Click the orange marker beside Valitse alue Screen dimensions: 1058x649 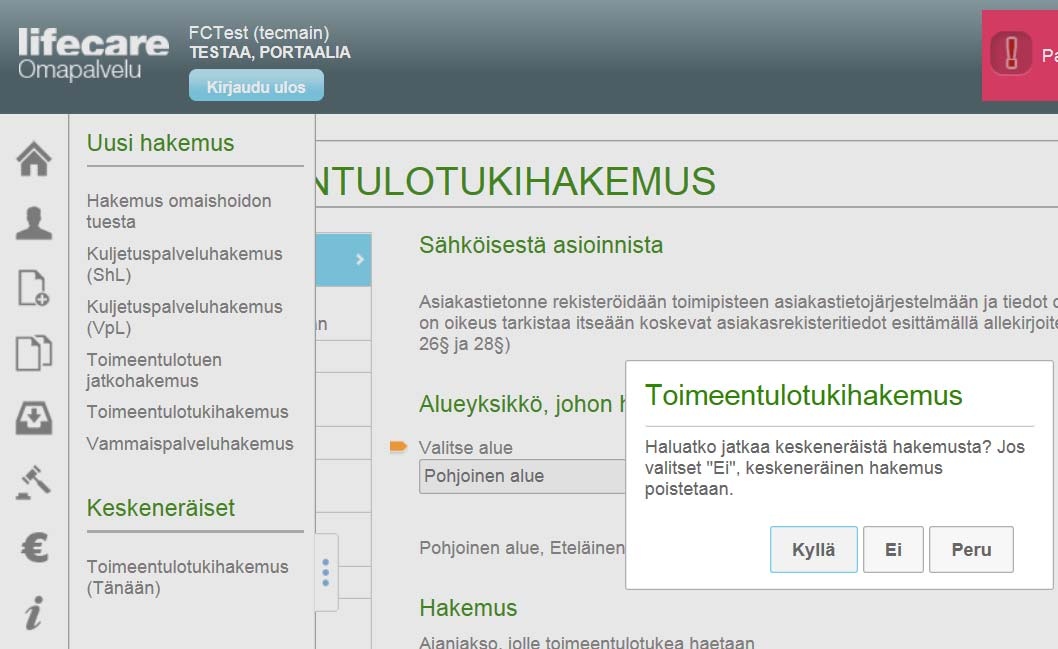pyautogui.click(x=398, y=446)
